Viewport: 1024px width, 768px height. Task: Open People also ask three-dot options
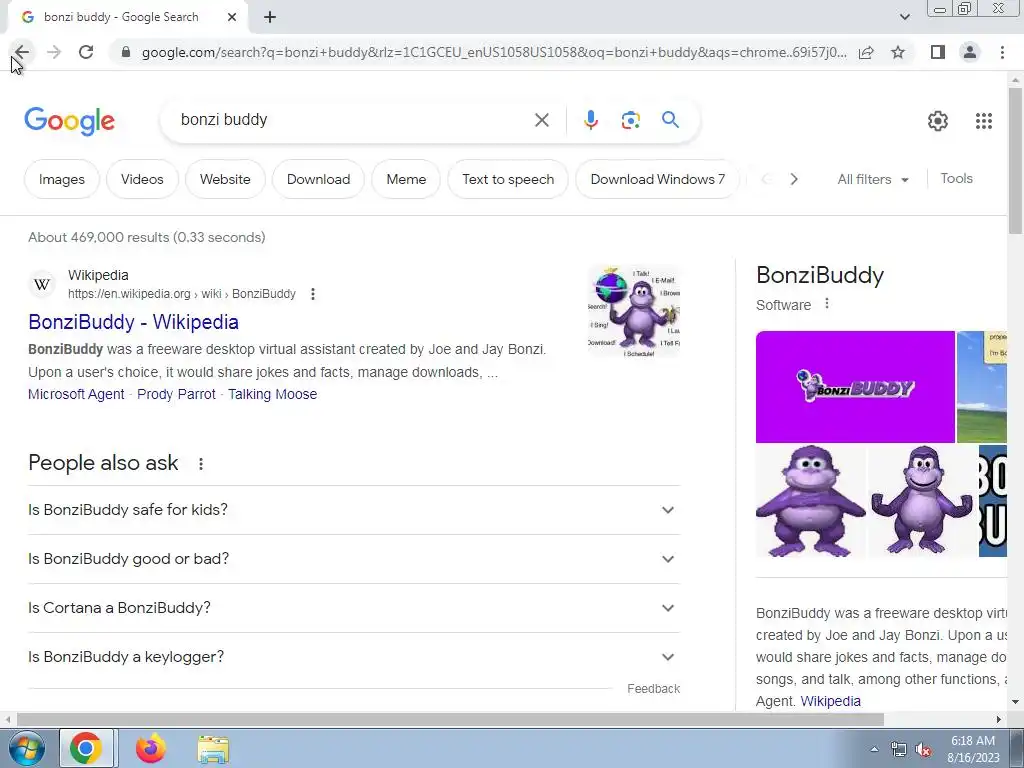[x=200, y=464]
